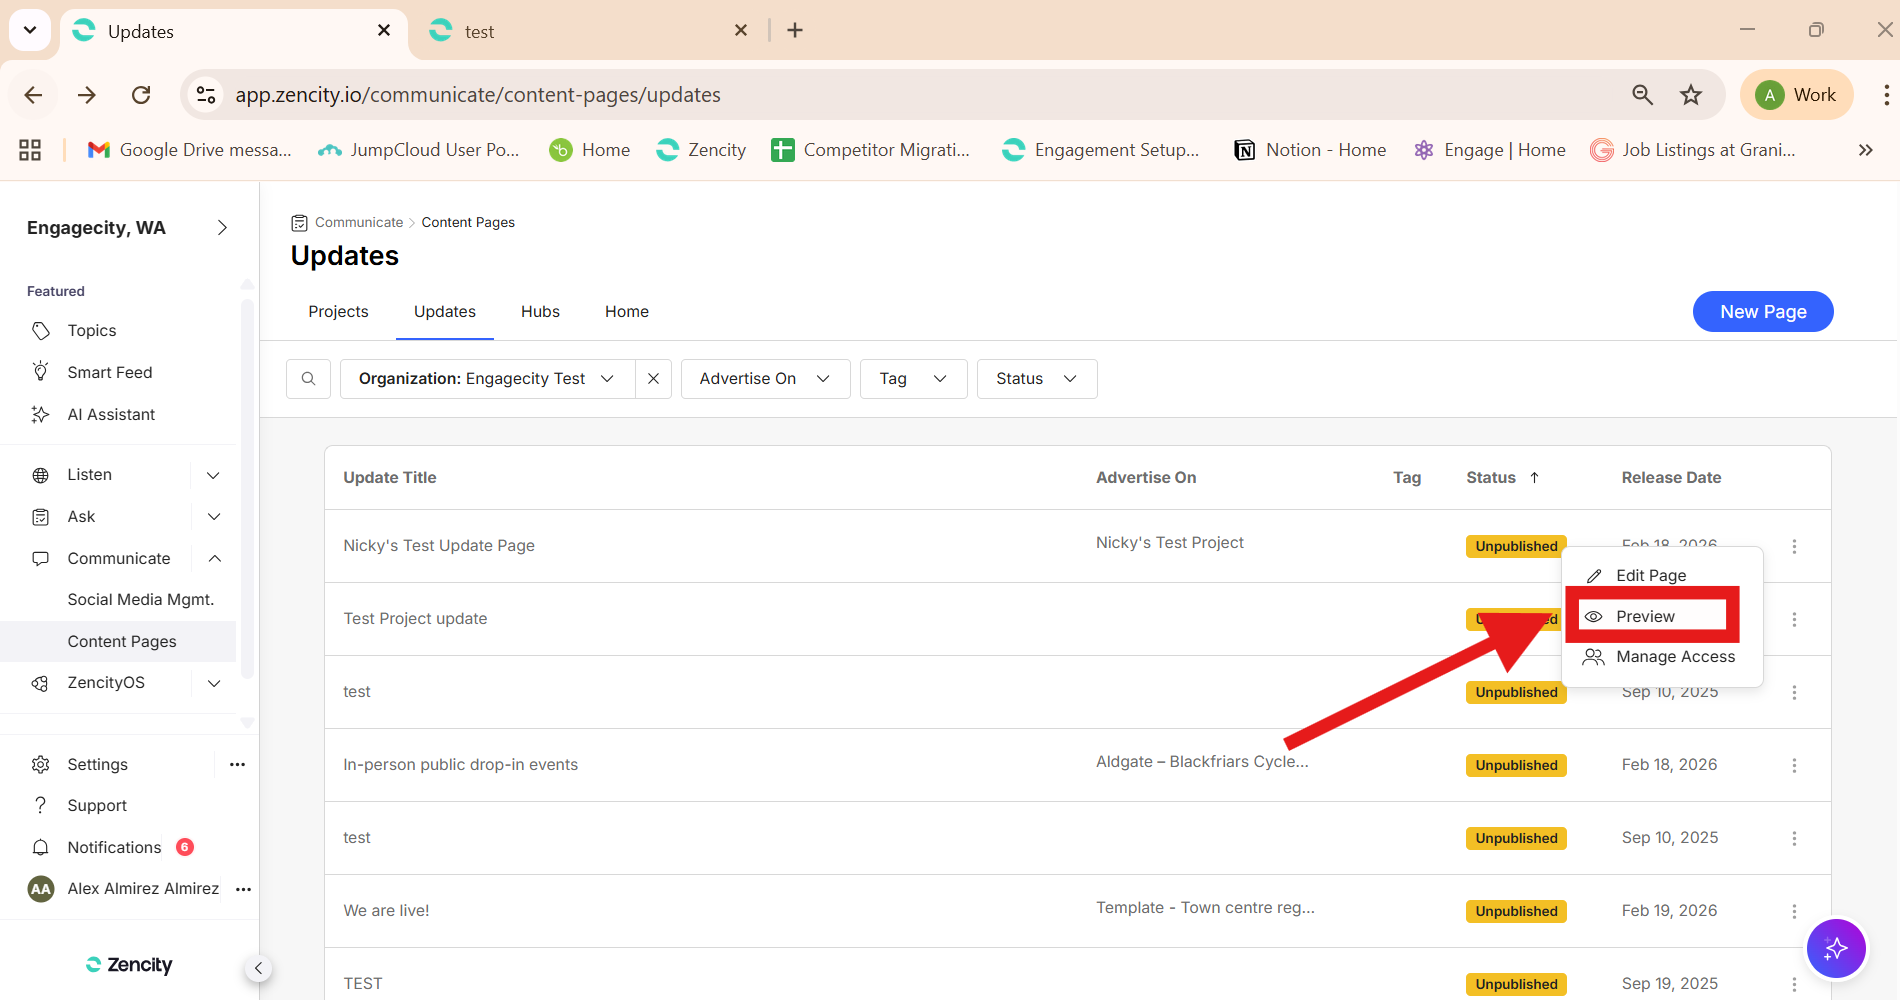Screen dimensions: 1900x1000
Task: Click the search magnifier icon in filters
Action: (x=308, y=379)
